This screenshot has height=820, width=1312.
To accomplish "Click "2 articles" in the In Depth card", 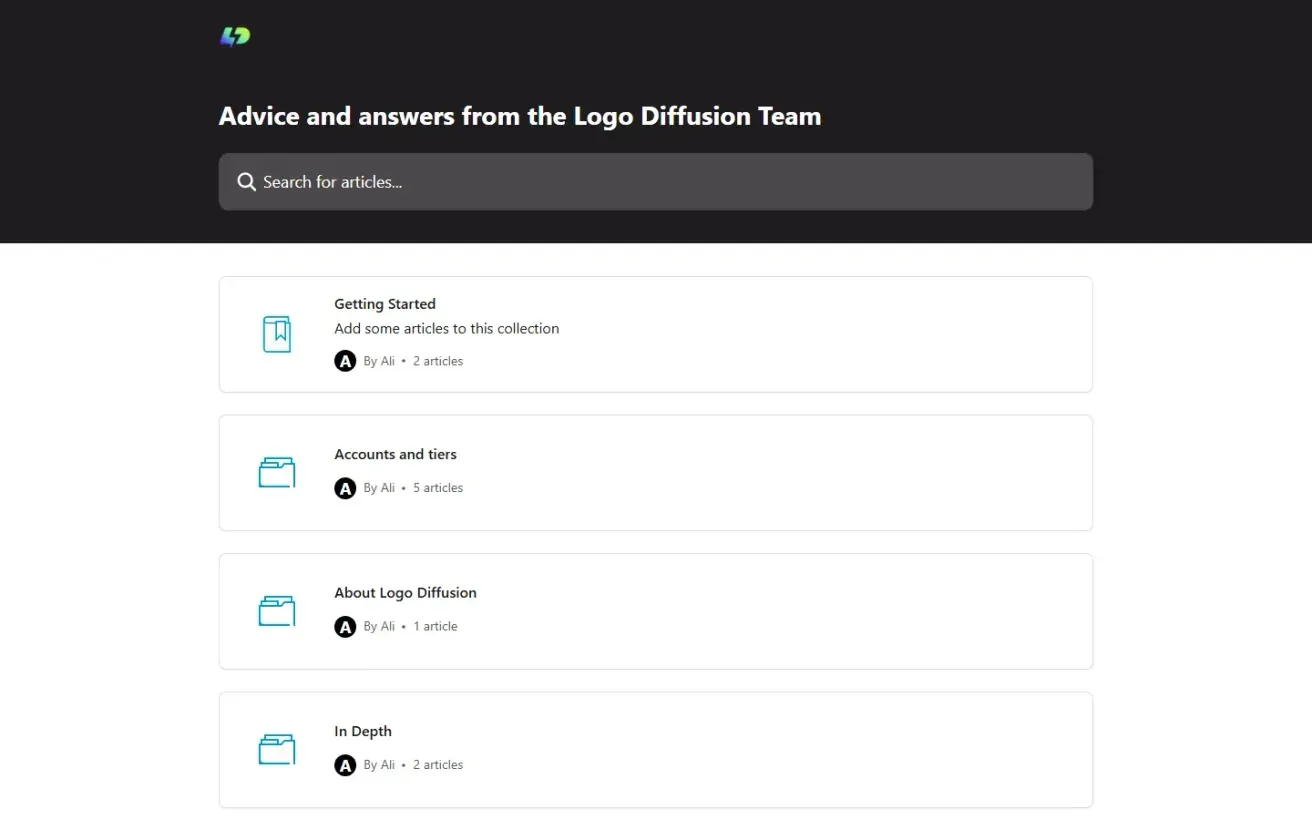I will 438,765.
